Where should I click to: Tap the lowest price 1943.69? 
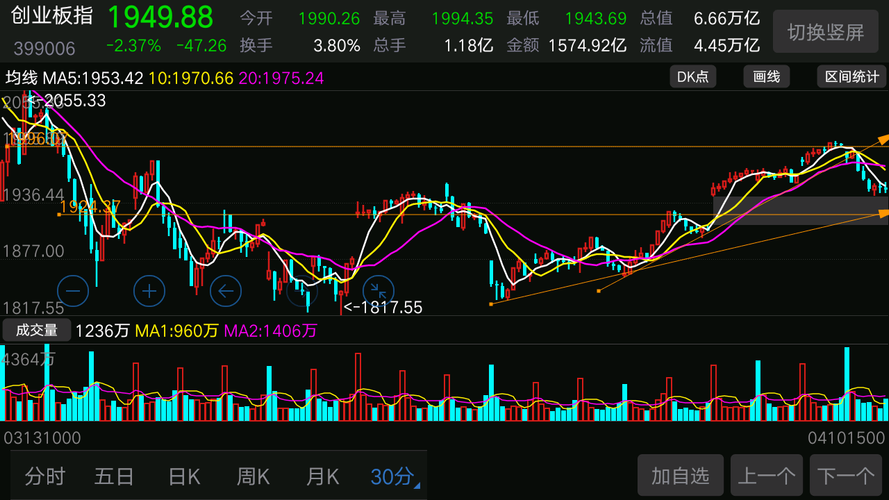pos(596,19)
